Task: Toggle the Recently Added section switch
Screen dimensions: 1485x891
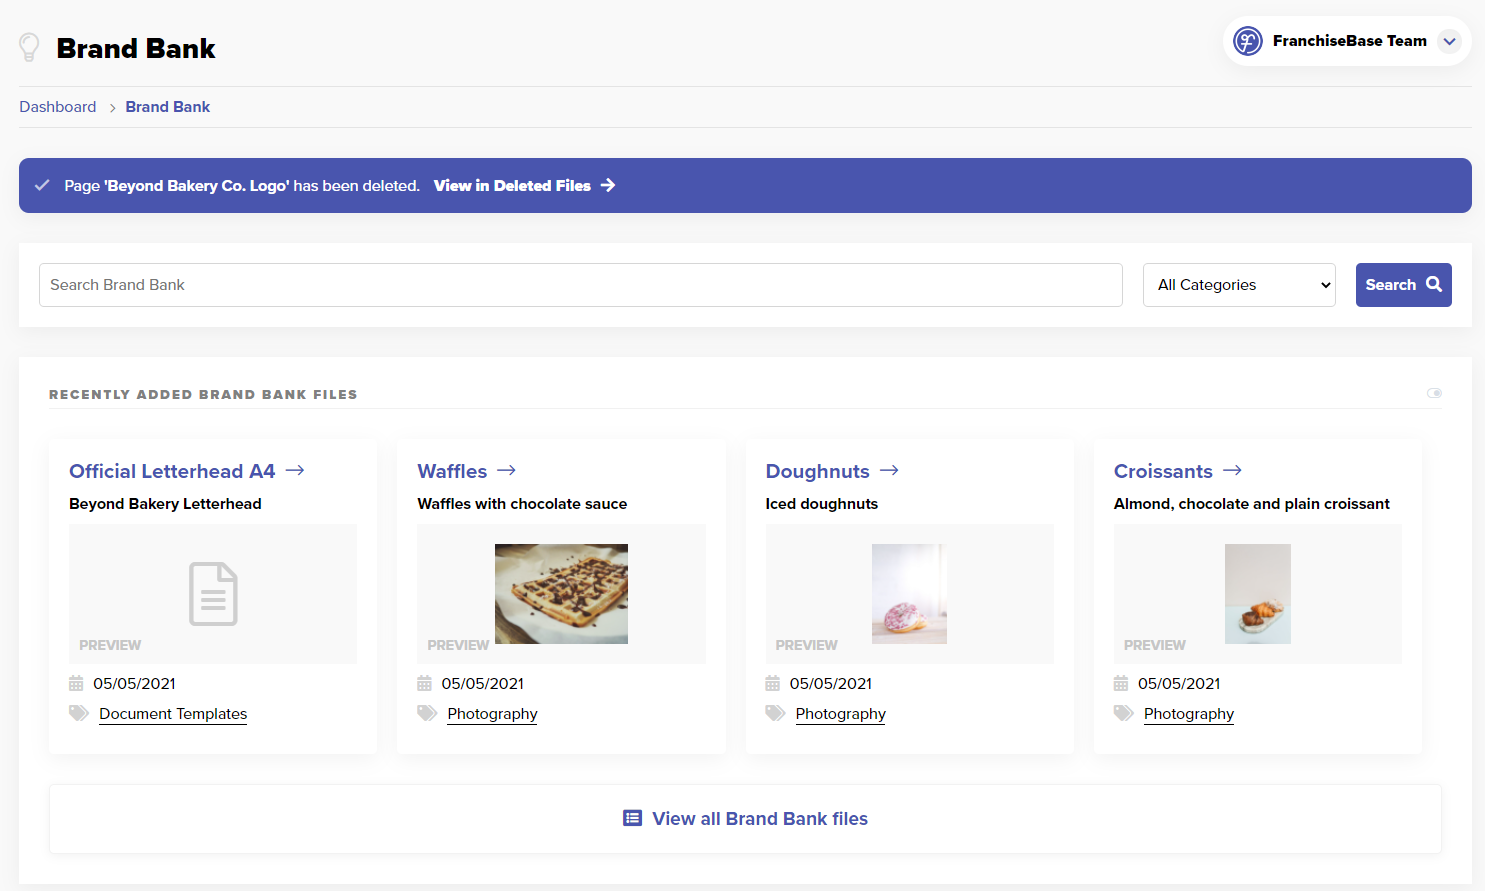Action: (x=1434, y=393)
